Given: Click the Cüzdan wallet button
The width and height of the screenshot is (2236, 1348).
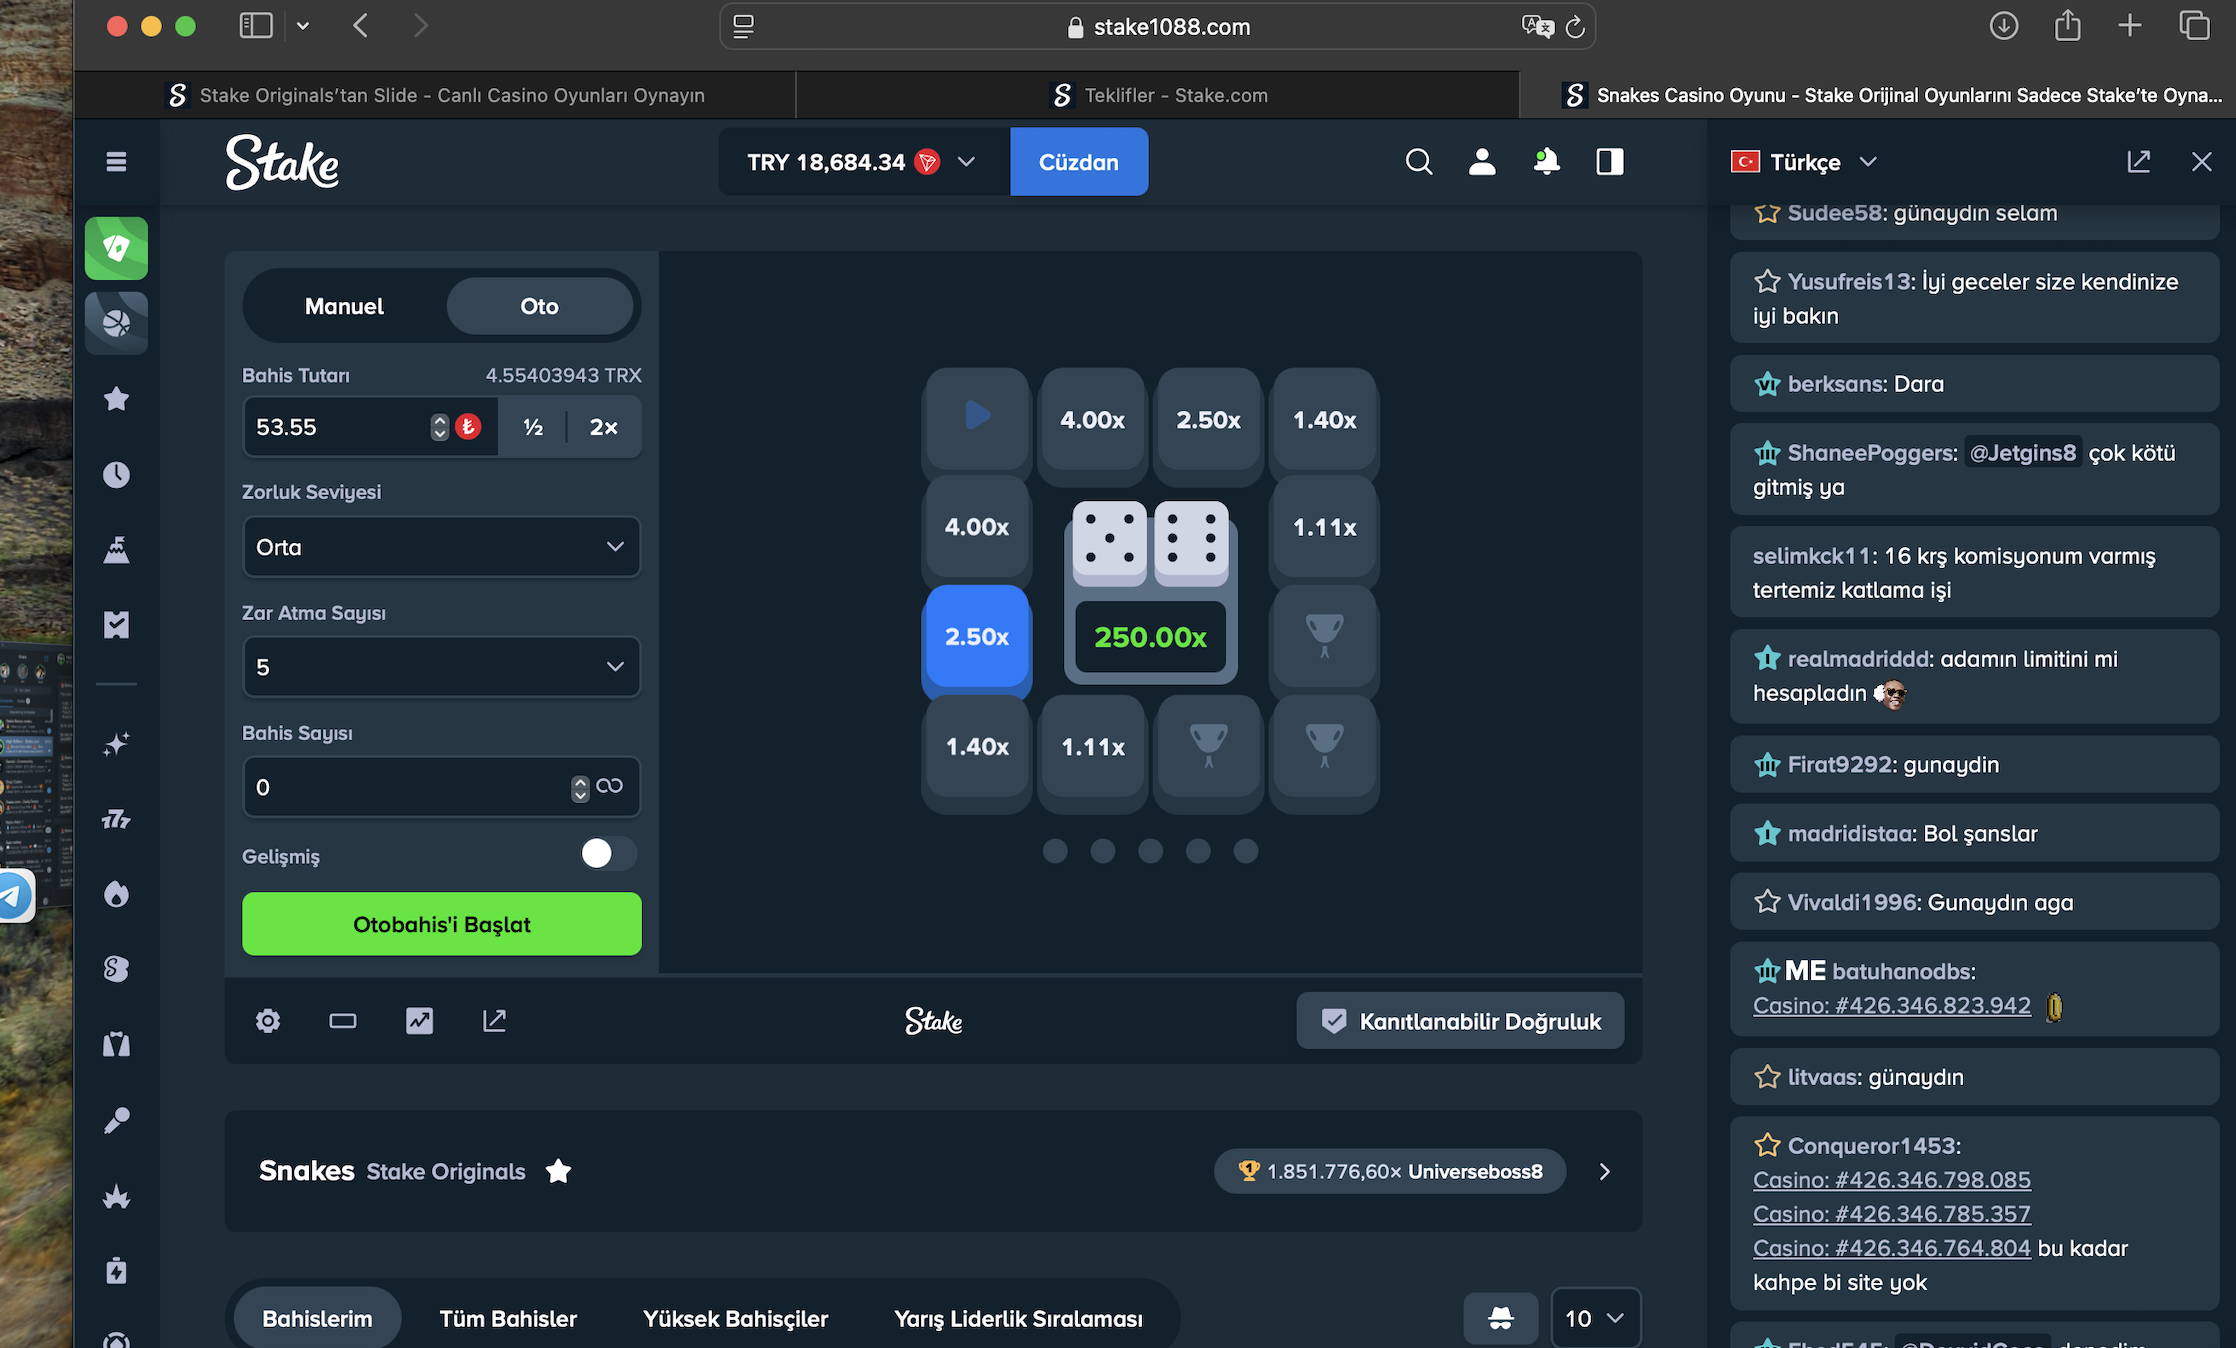Looking at the screenshot, I should [x=1078, y=162].
